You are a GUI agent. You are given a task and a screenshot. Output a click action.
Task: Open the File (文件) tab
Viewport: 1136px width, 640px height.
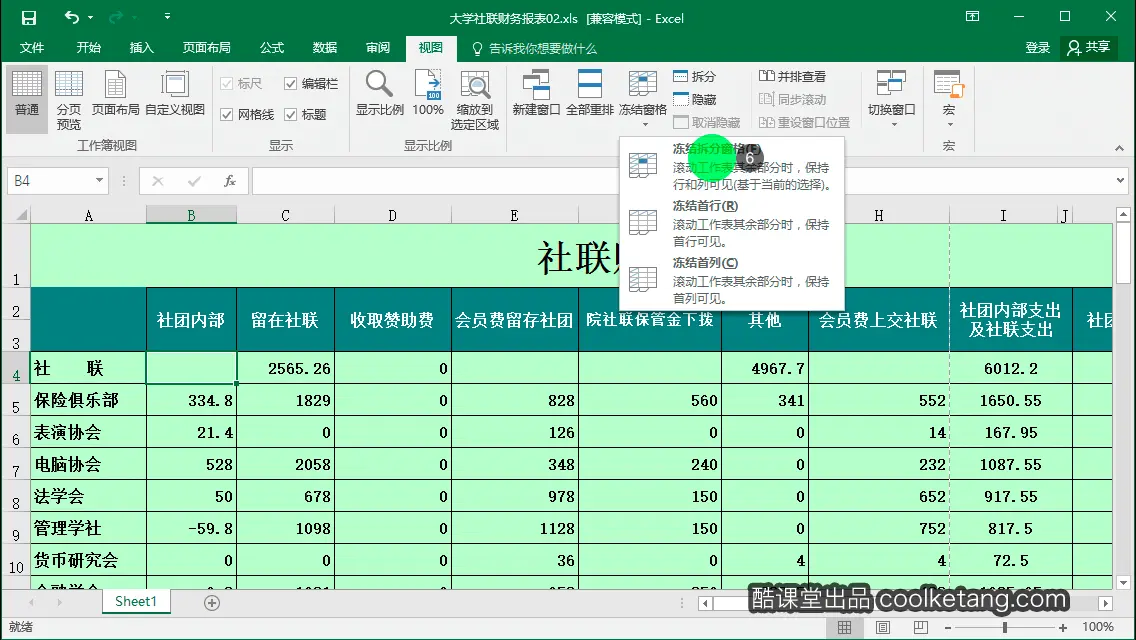point(32,48)
